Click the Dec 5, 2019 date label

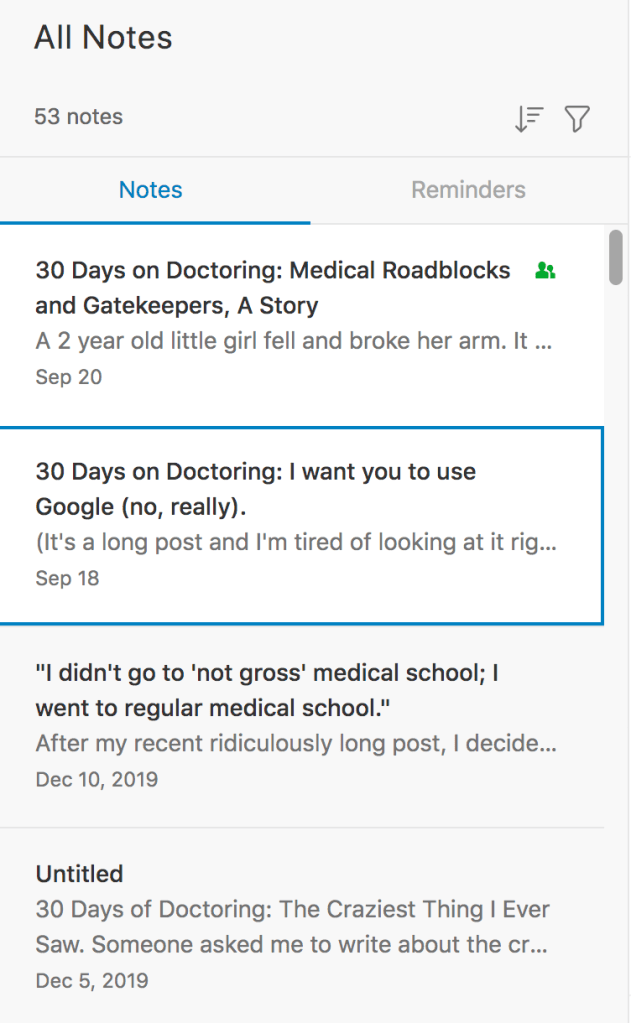tap(92, 980)
